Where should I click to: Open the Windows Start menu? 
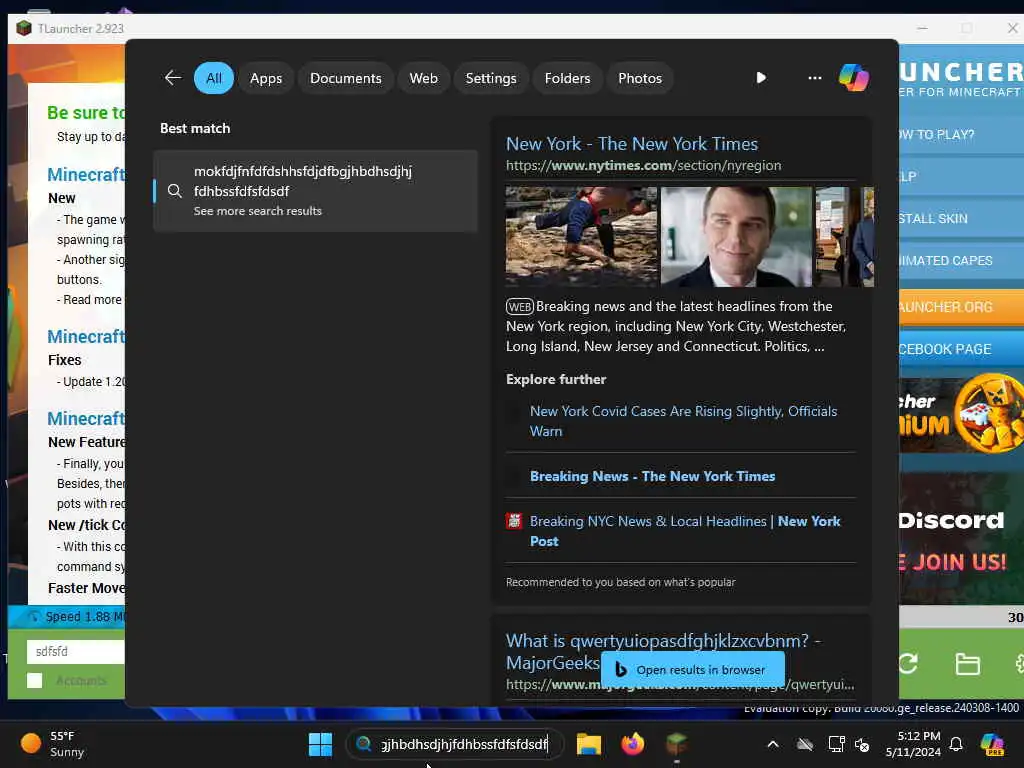pyautogui.click(x=320, y=744)
